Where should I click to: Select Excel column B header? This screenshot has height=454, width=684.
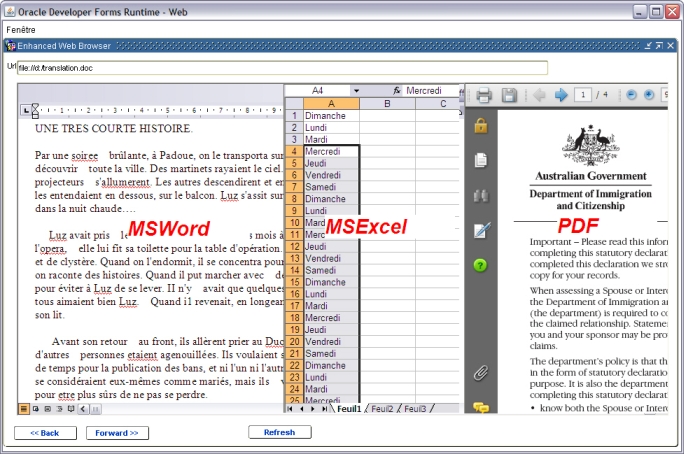[x=387, y=104]
